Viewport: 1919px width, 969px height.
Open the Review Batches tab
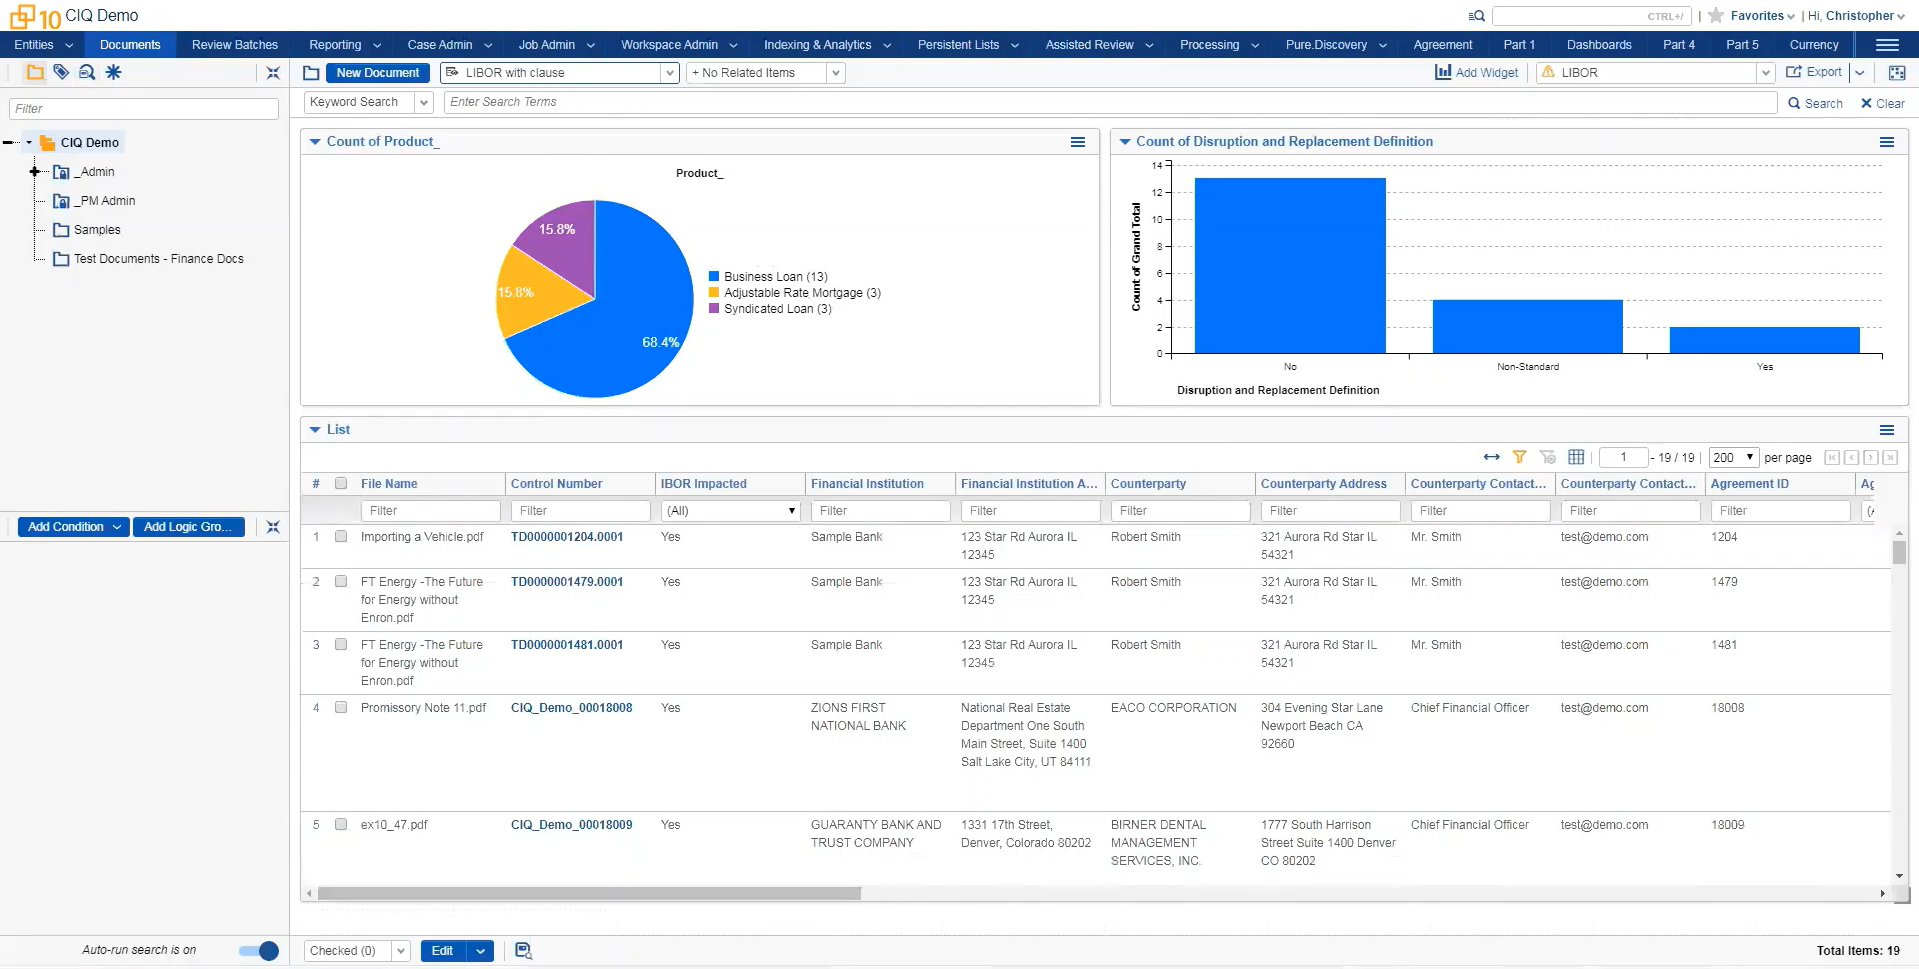(235, 45)
